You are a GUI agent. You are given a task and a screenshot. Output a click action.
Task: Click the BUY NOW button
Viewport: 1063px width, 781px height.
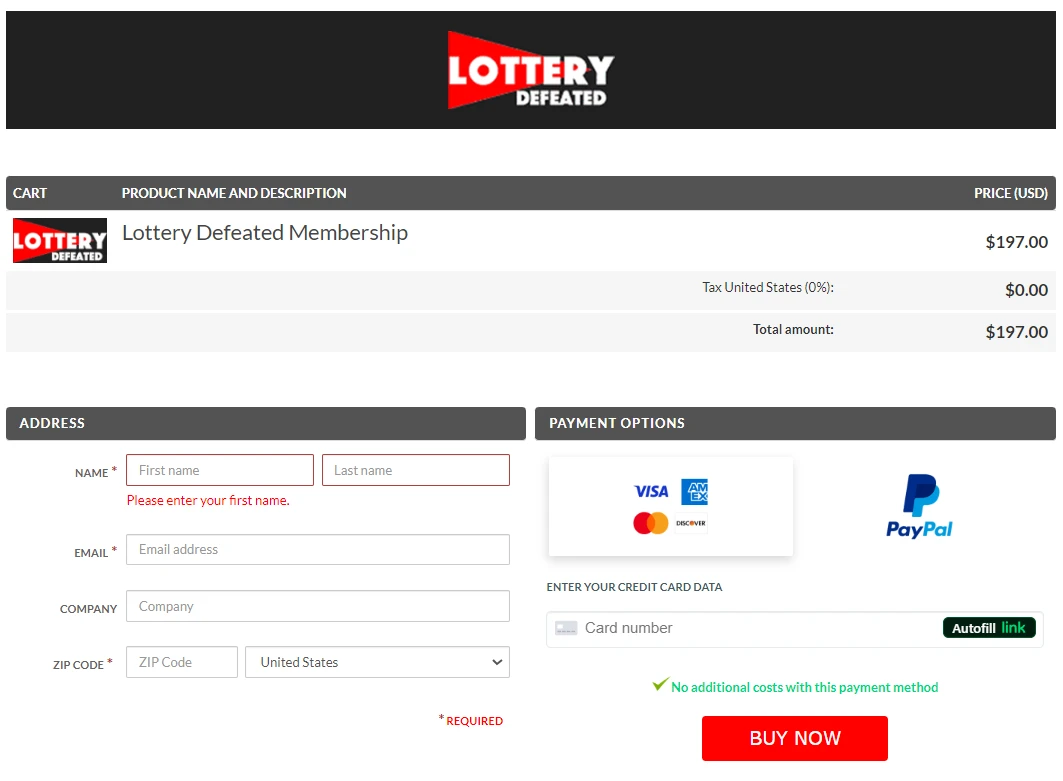coord(794,738)
